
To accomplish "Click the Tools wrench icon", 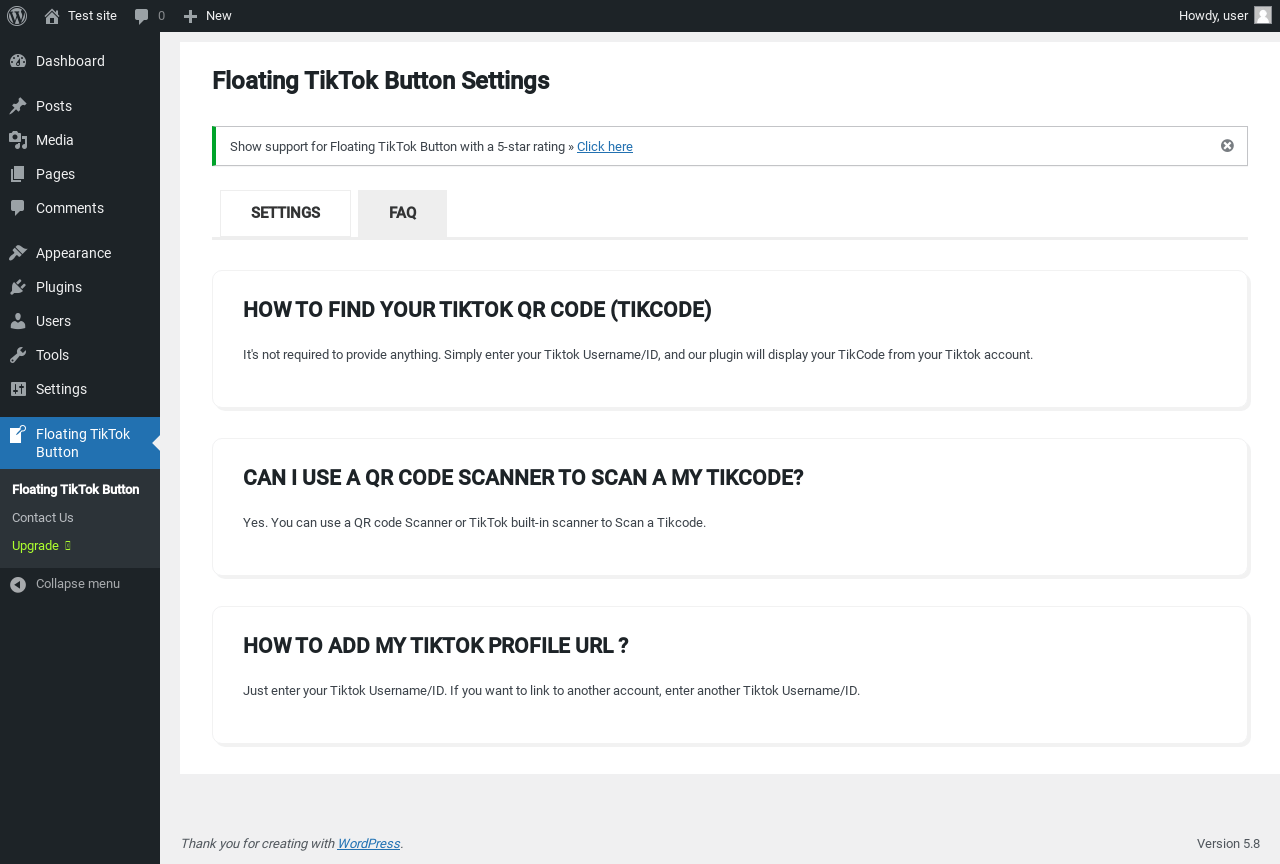I will 18,355.
